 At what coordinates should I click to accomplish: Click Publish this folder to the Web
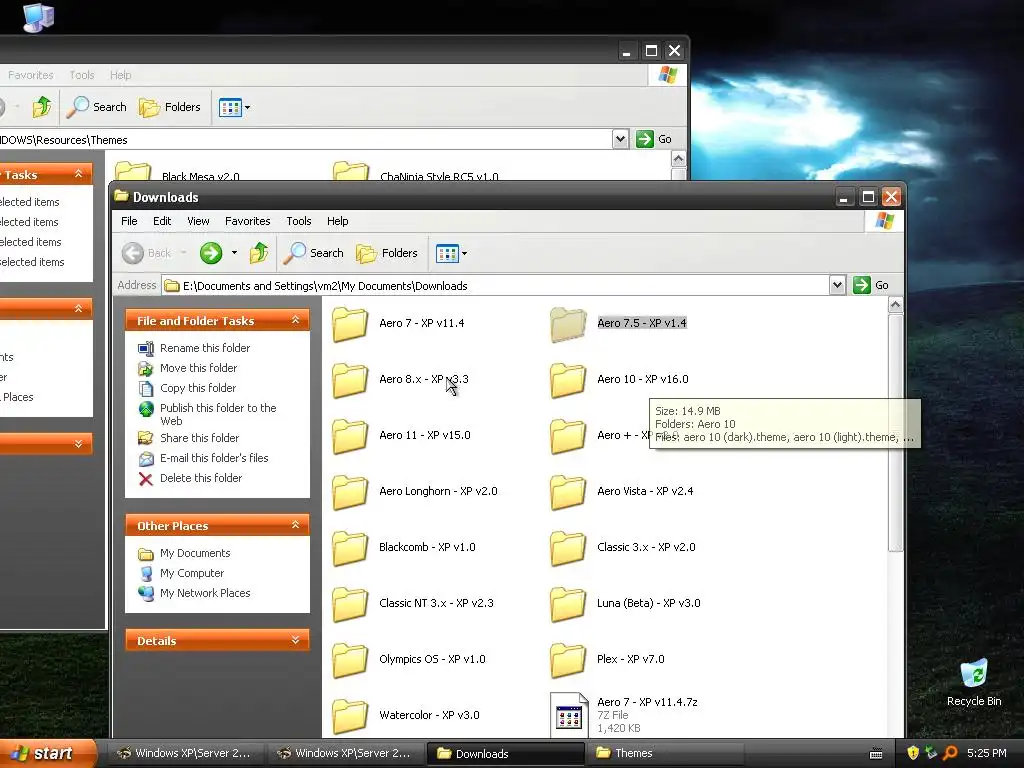pos(218,414)
